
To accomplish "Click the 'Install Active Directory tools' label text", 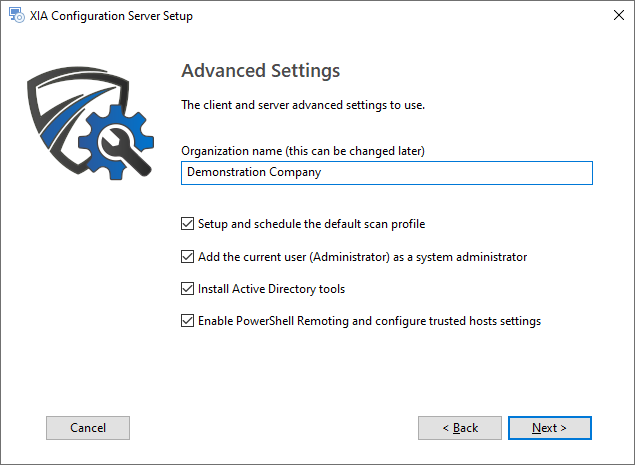I will coord(271,289).
